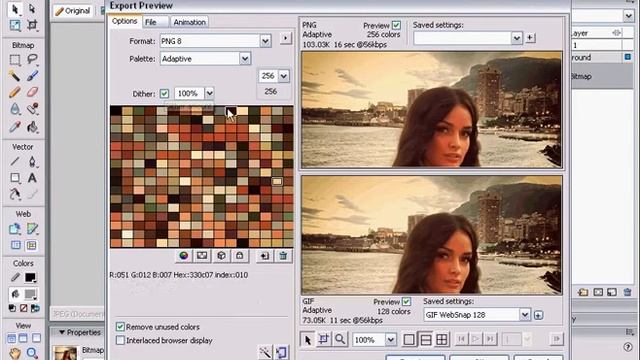This screenshot has height=360, width=640.
Task: Select the Rubber Stamp tool
Action: click(x=32, y=109)
